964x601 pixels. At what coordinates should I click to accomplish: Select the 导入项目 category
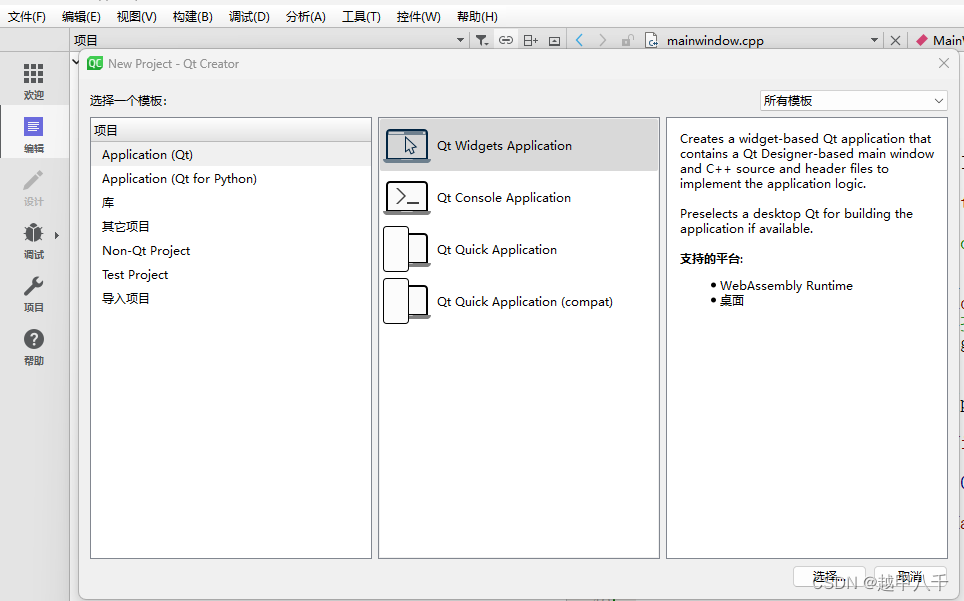pos(231,299)
